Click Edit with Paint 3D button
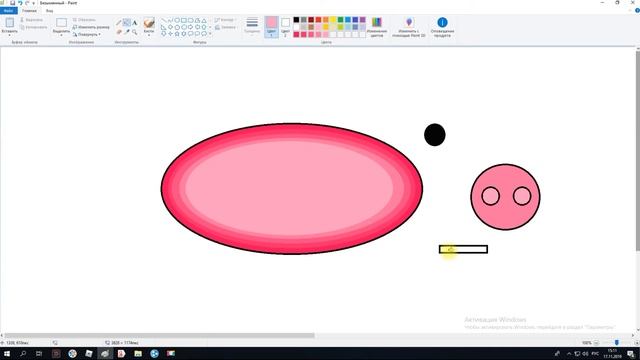Image resolution: width=640 pixels, height=360 pixels. 409,27
